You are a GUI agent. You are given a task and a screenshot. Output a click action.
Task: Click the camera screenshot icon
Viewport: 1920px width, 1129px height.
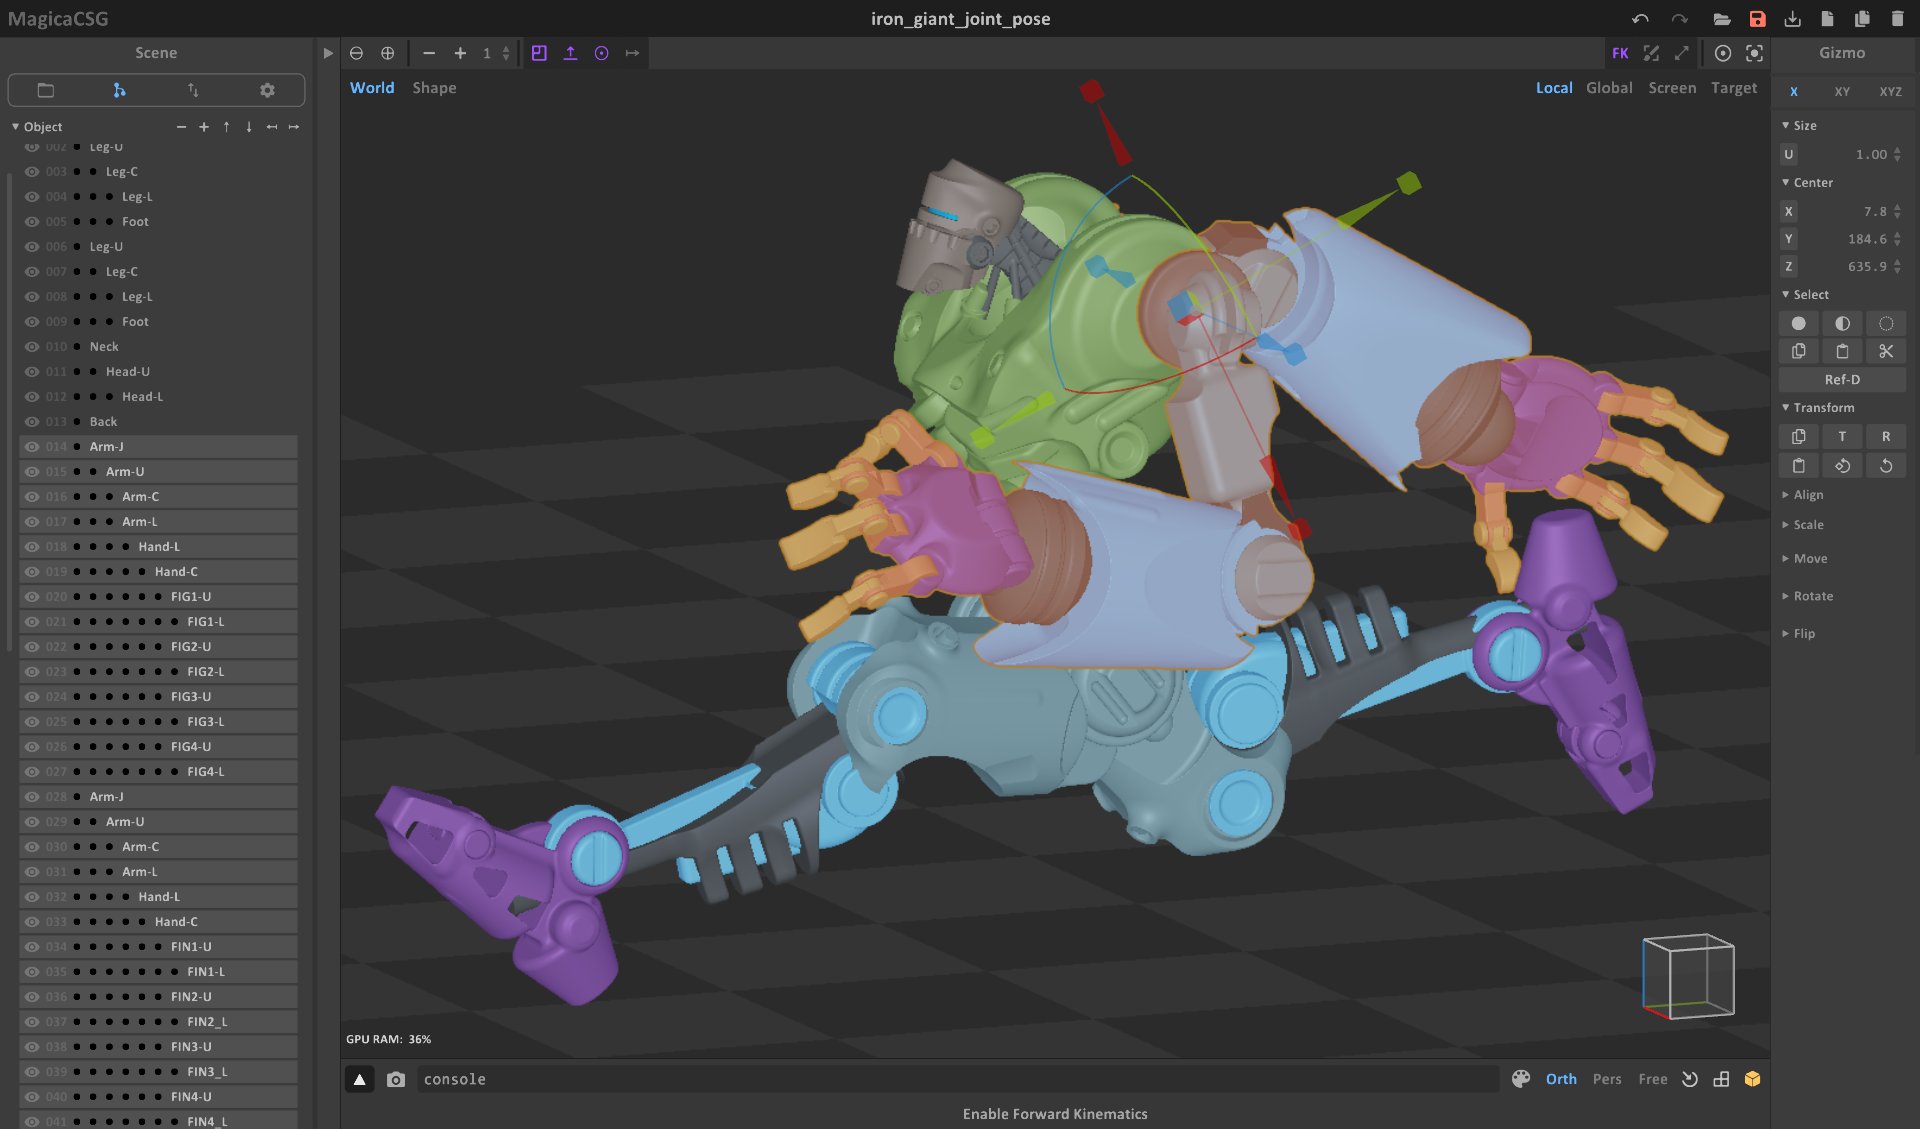(396, 1080)
